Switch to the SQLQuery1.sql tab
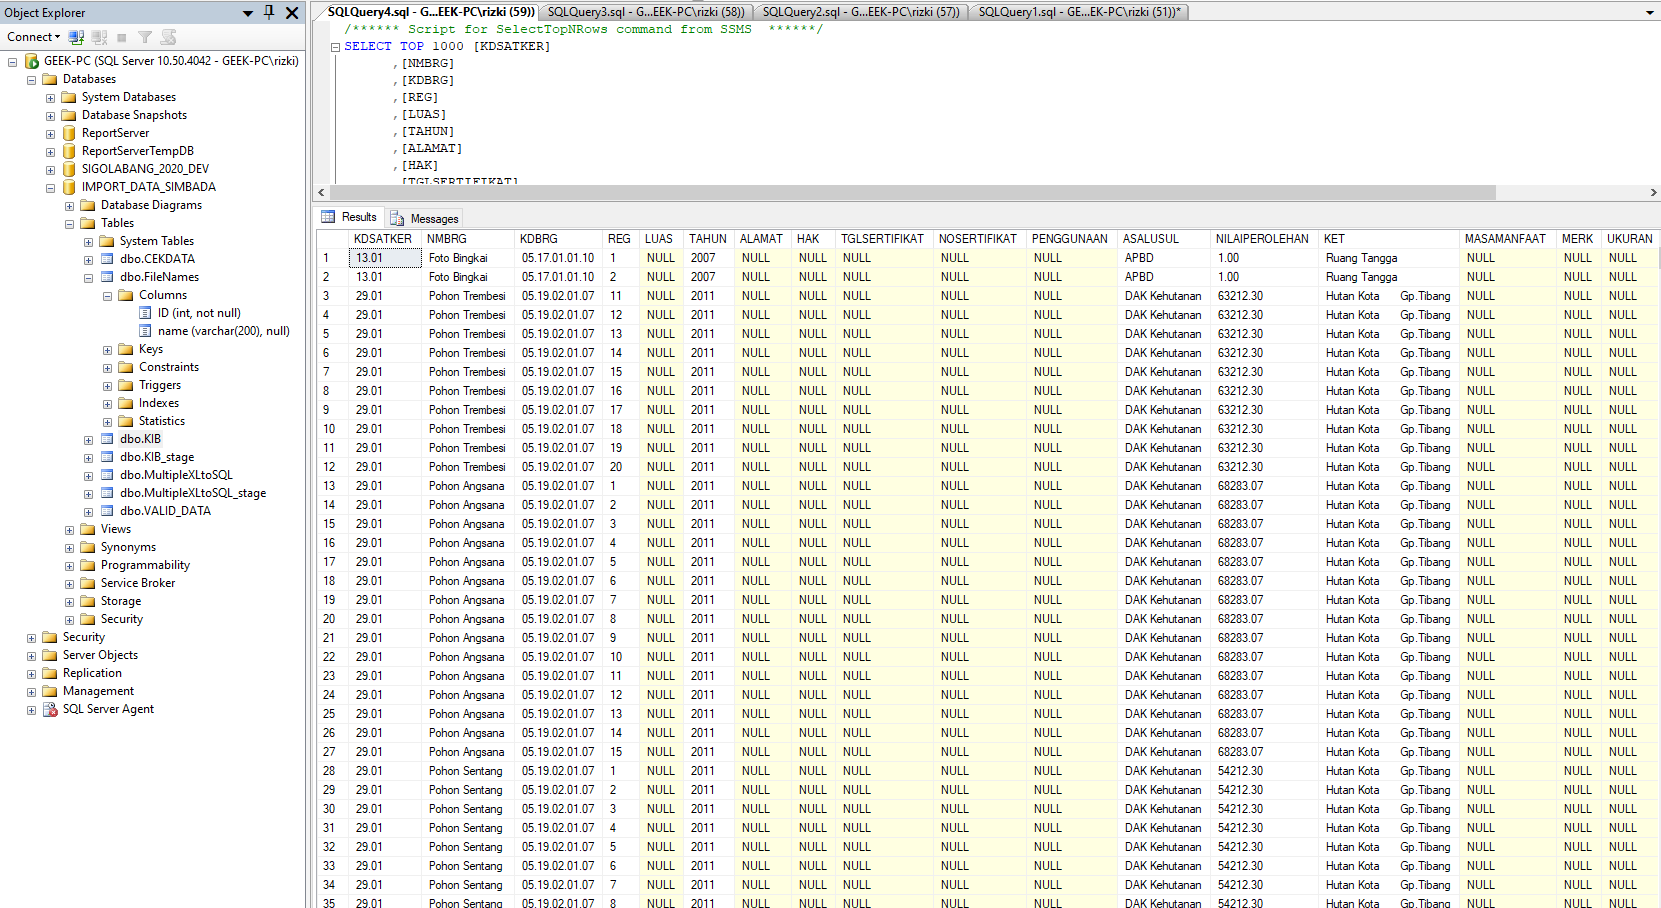 tap(1079, 12)
